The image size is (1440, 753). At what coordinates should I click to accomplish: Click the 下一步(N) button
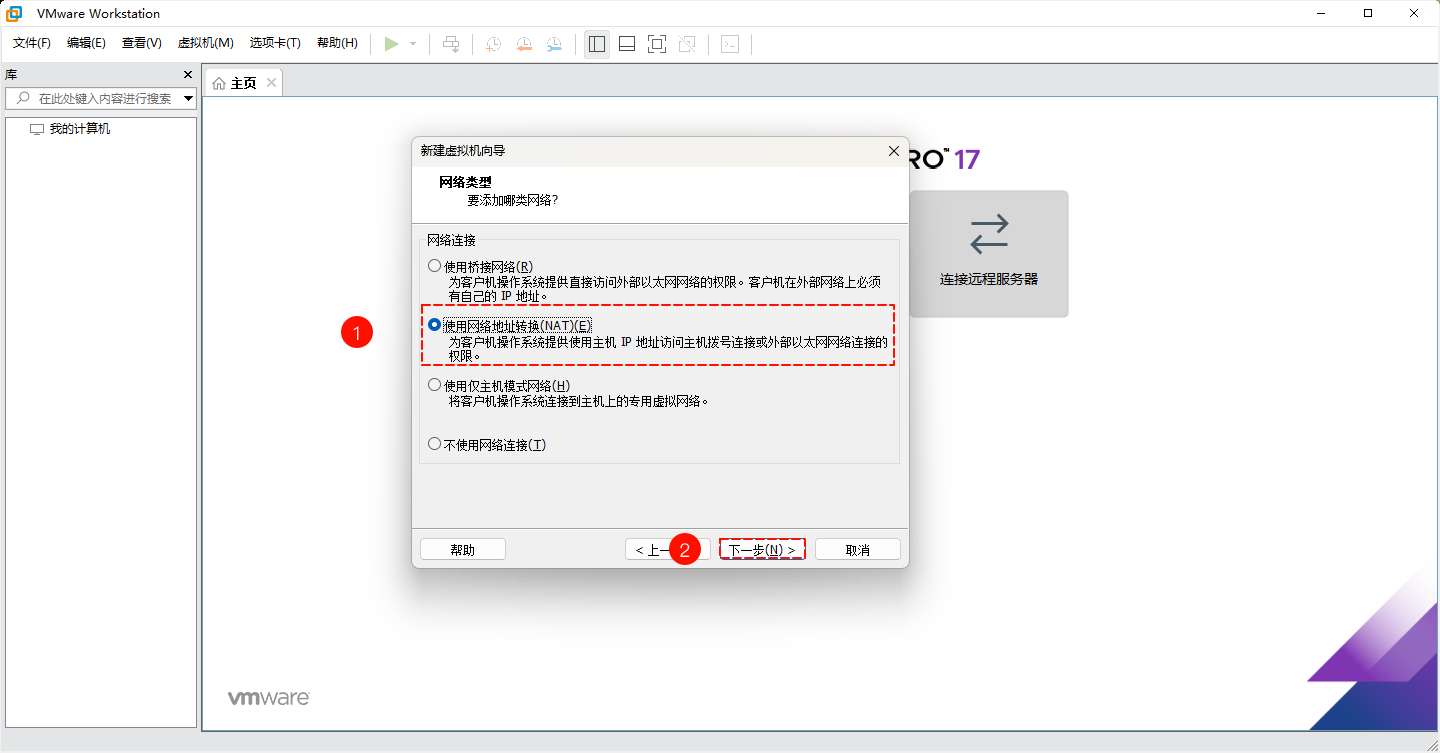coord(762,548)
